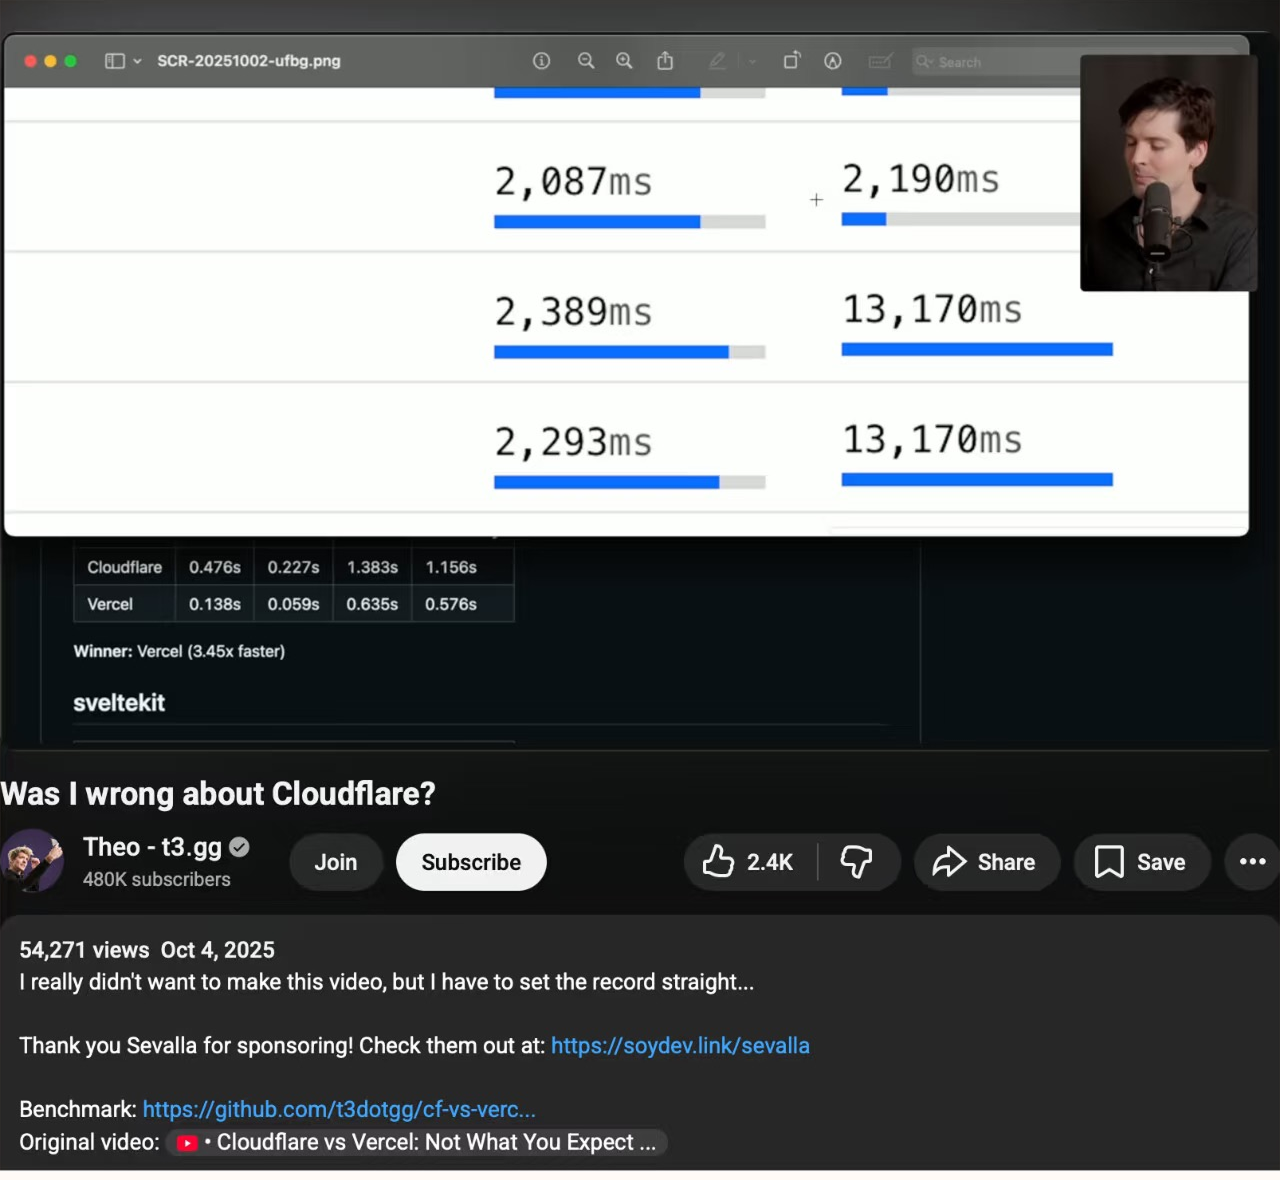Dislike the video thumbs down
1280x1180 pixels.
[857, 862]
